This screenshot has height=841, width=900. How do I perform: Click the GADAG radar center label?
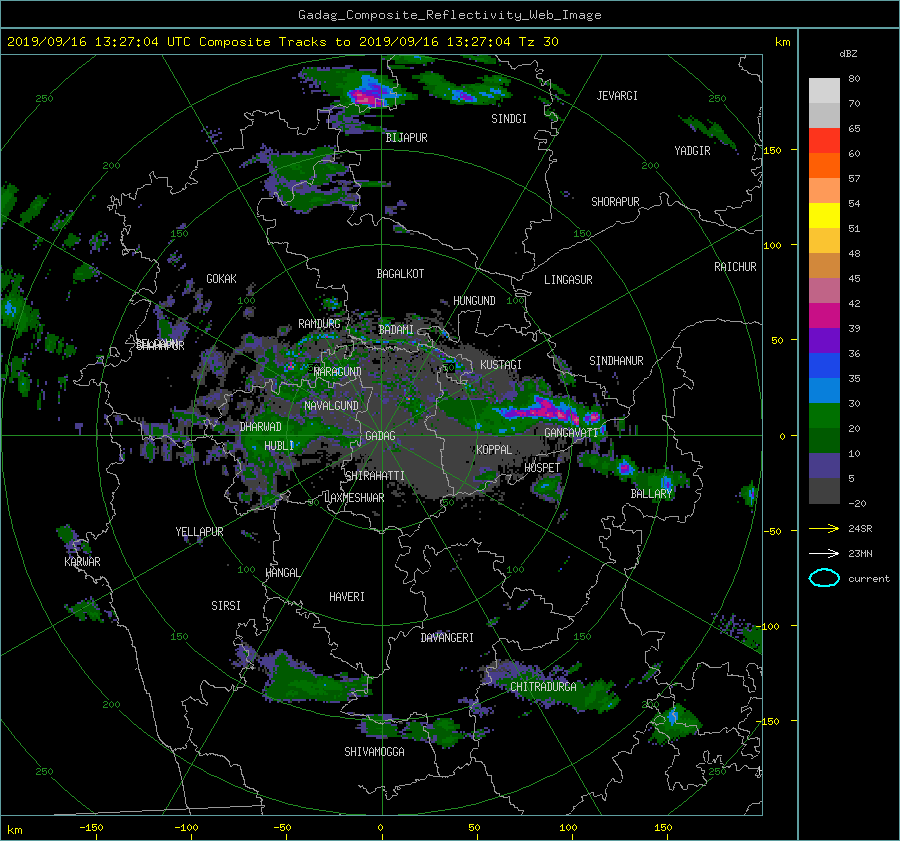click(x=380, y=436)
